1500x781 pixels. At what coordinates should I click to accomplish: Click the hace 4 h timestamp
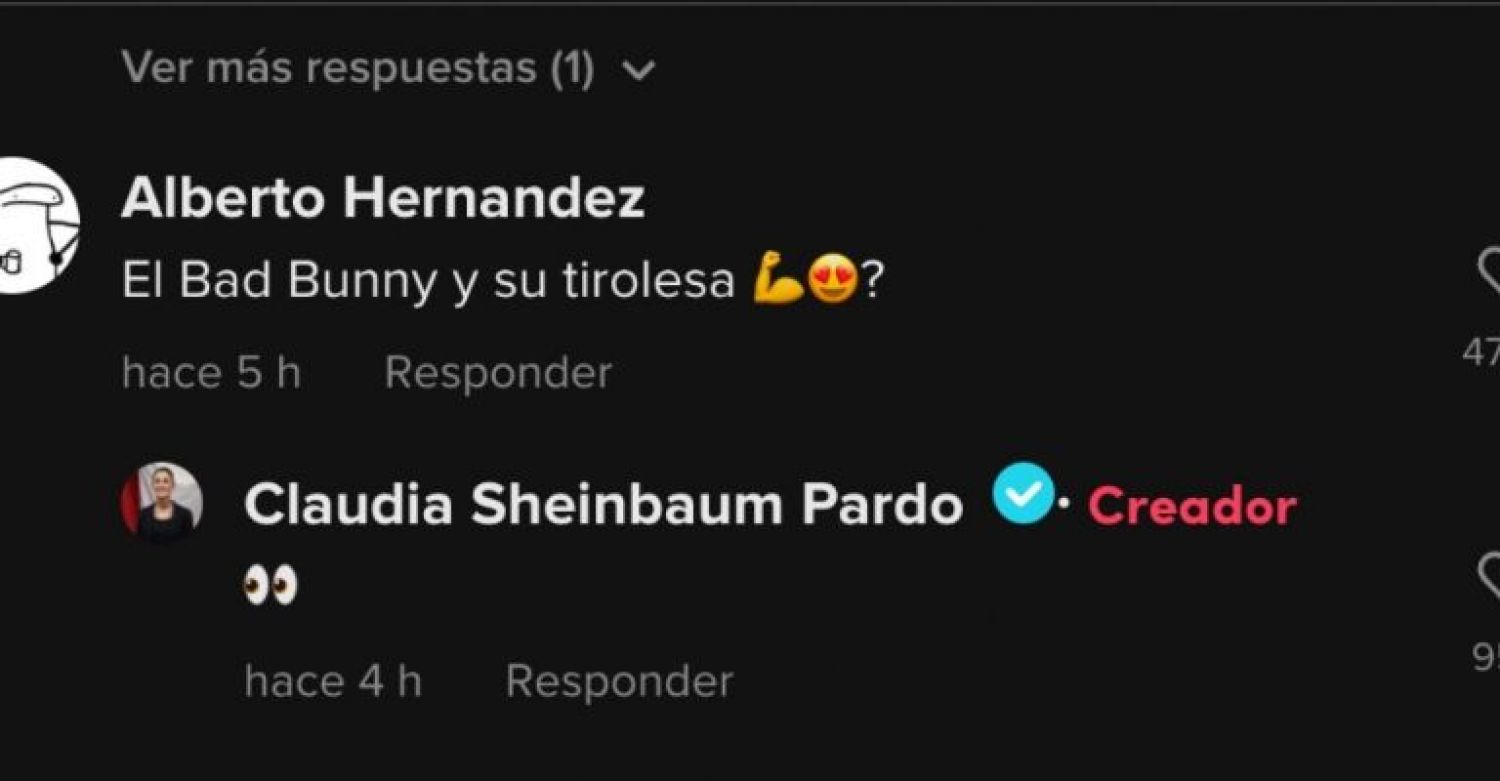[x=333, y=682]
